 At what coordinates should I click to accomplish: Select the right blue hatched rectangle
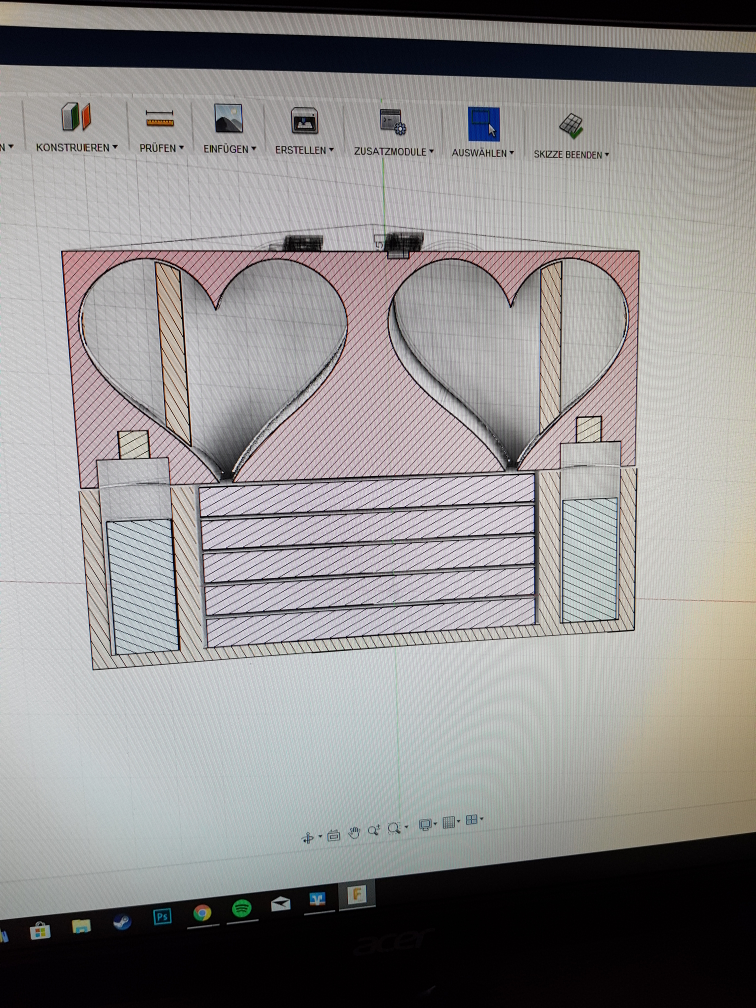tap(590, 560)
